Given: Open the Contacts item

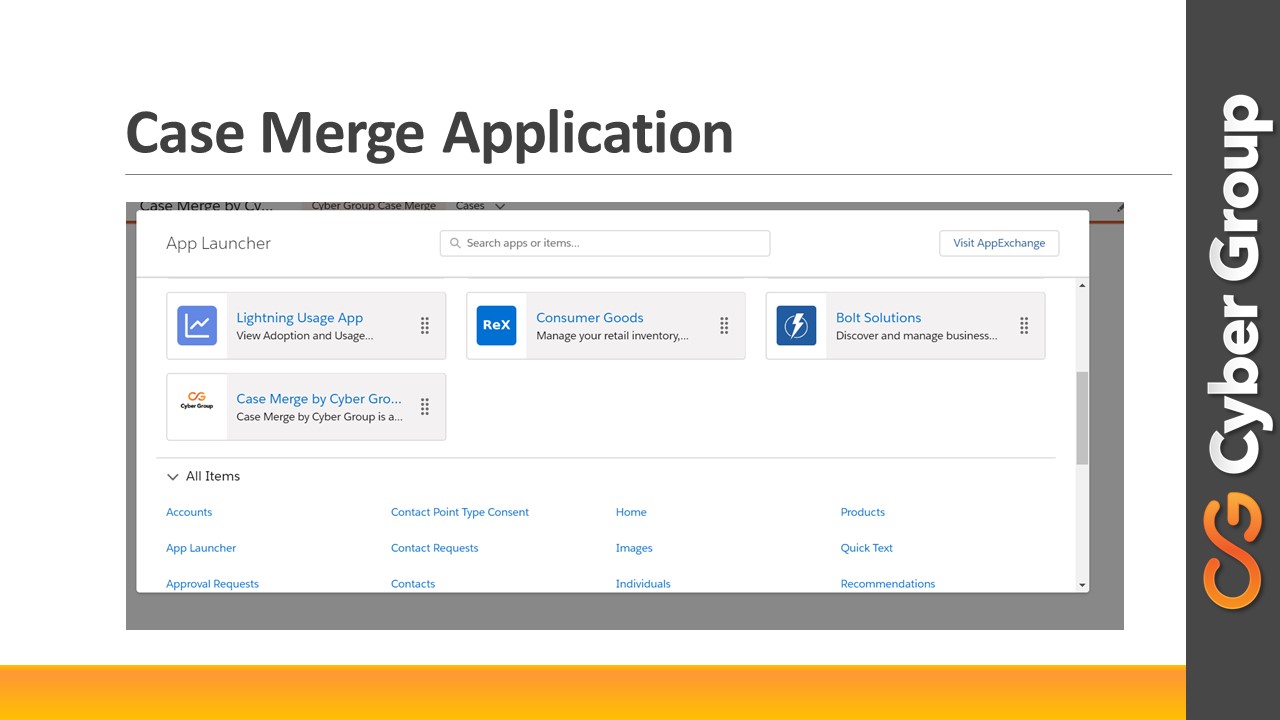Looking at the screenshot, I should pos(413,583).
